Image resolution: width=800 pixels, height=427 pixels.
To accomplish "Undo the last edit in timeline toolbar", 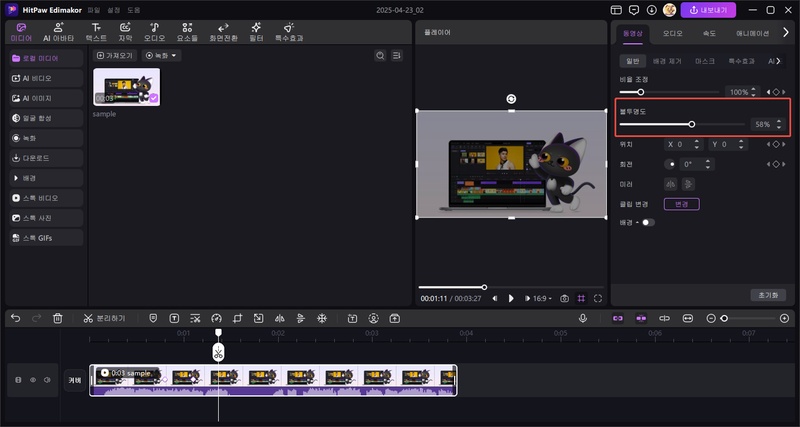I will (x=15, y=318).
